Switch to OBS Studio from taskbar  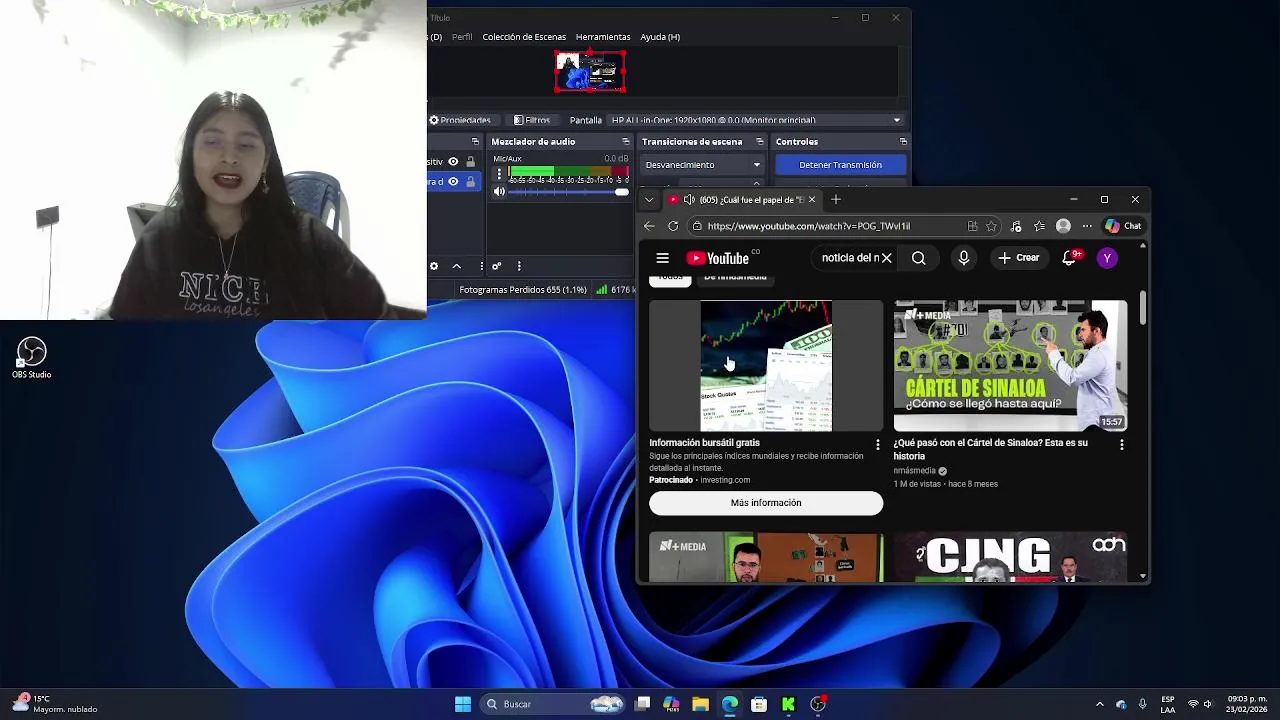818,704
